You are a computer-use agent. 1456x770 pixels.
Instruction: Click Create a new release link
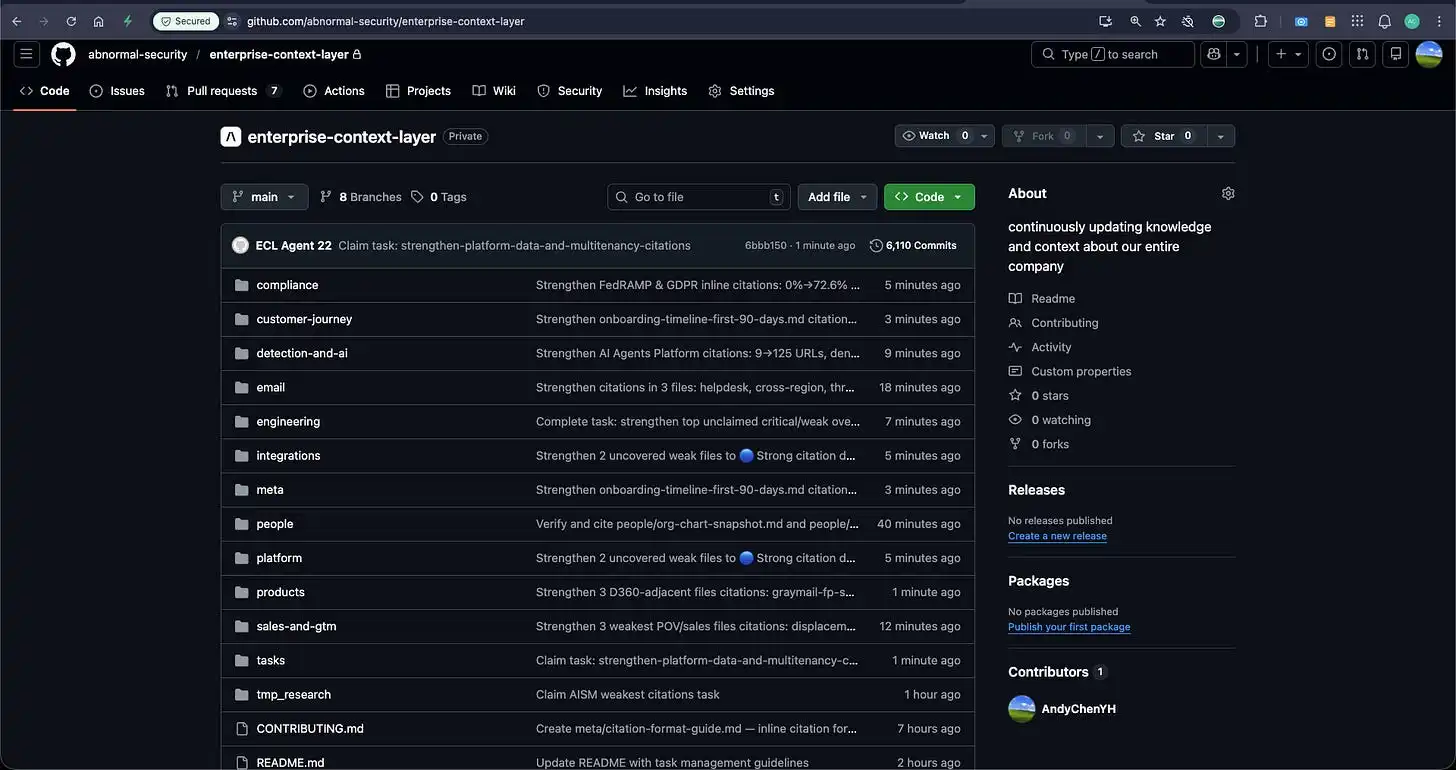click(1057, 536)
